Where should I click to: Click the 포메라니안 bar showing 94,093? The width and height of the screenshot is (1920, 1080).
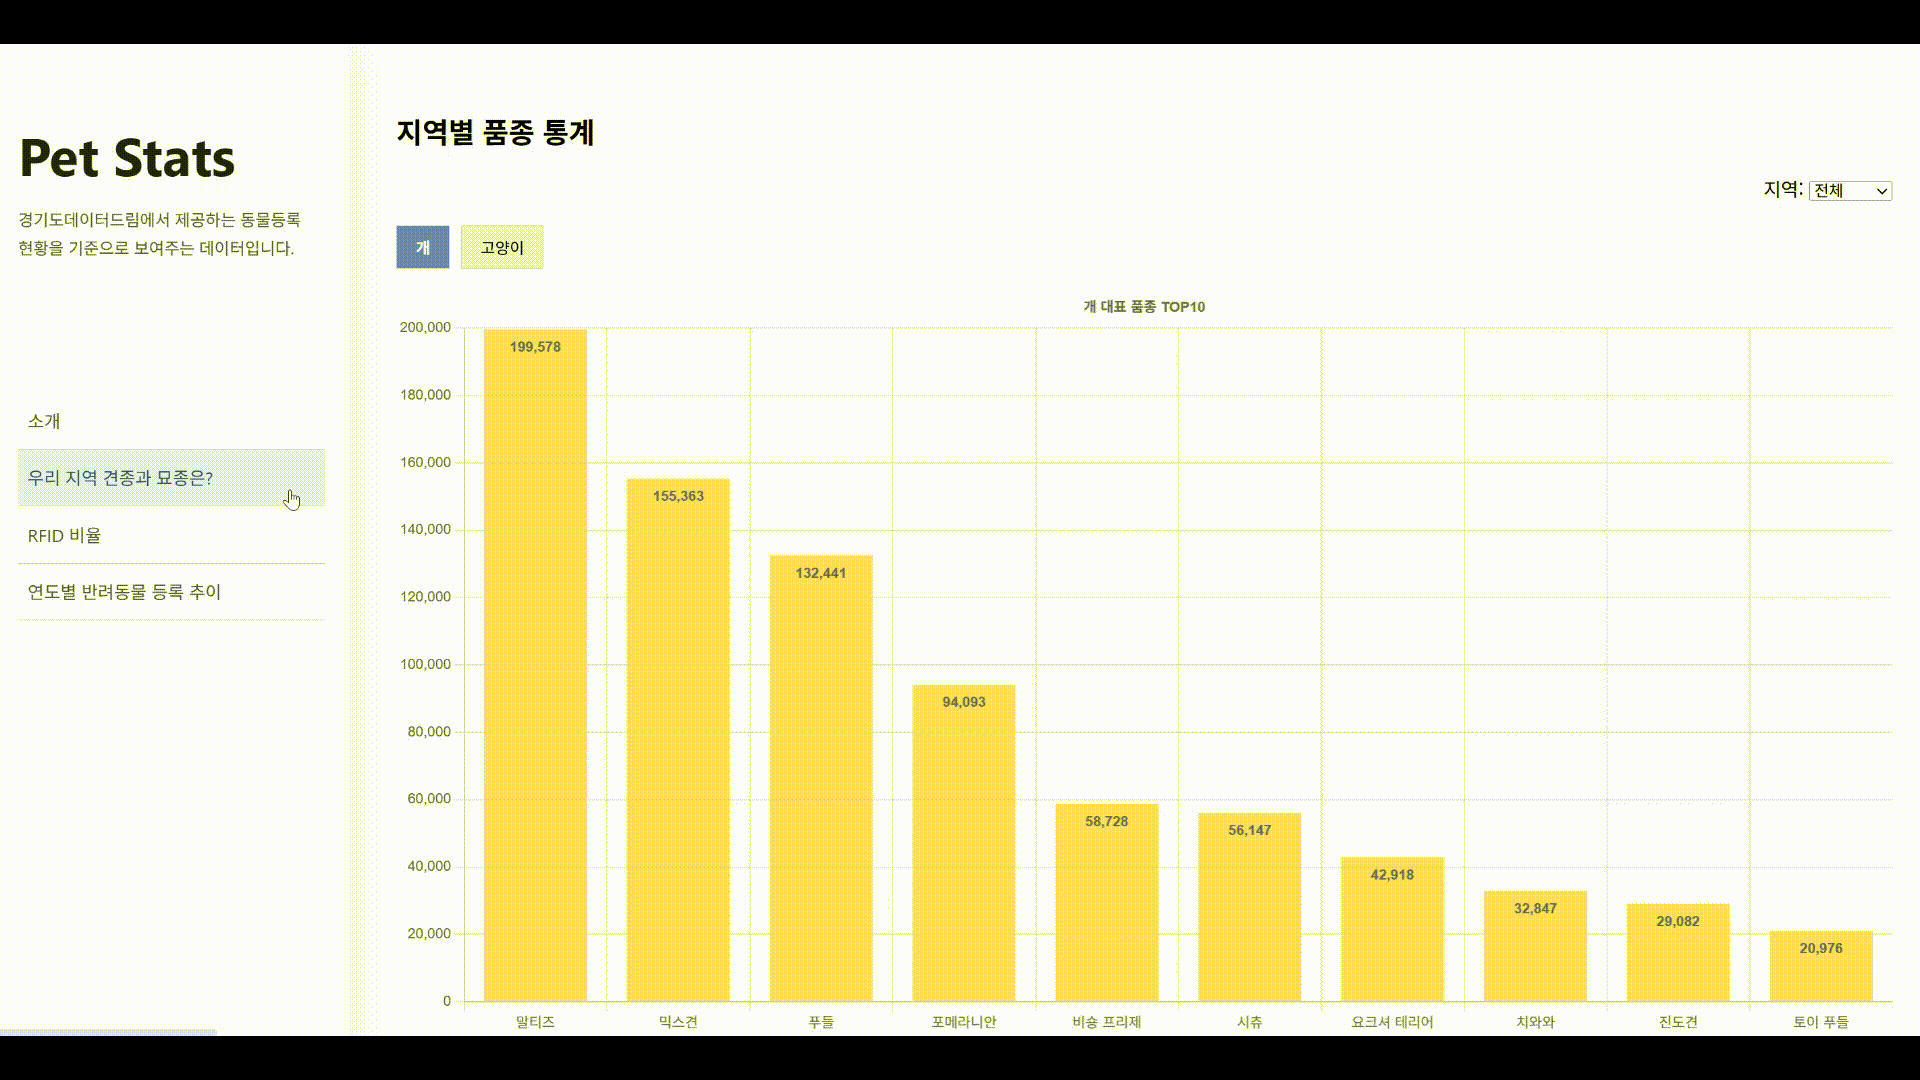(x=964, y=843)
